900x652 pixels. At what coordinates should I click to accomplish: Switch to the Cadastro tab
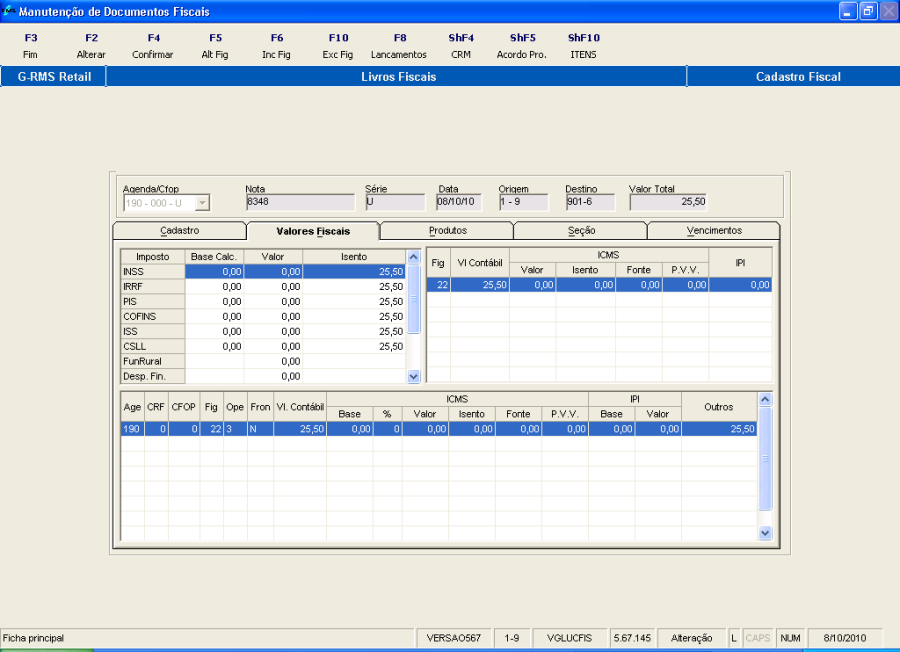tap(180, 231)
